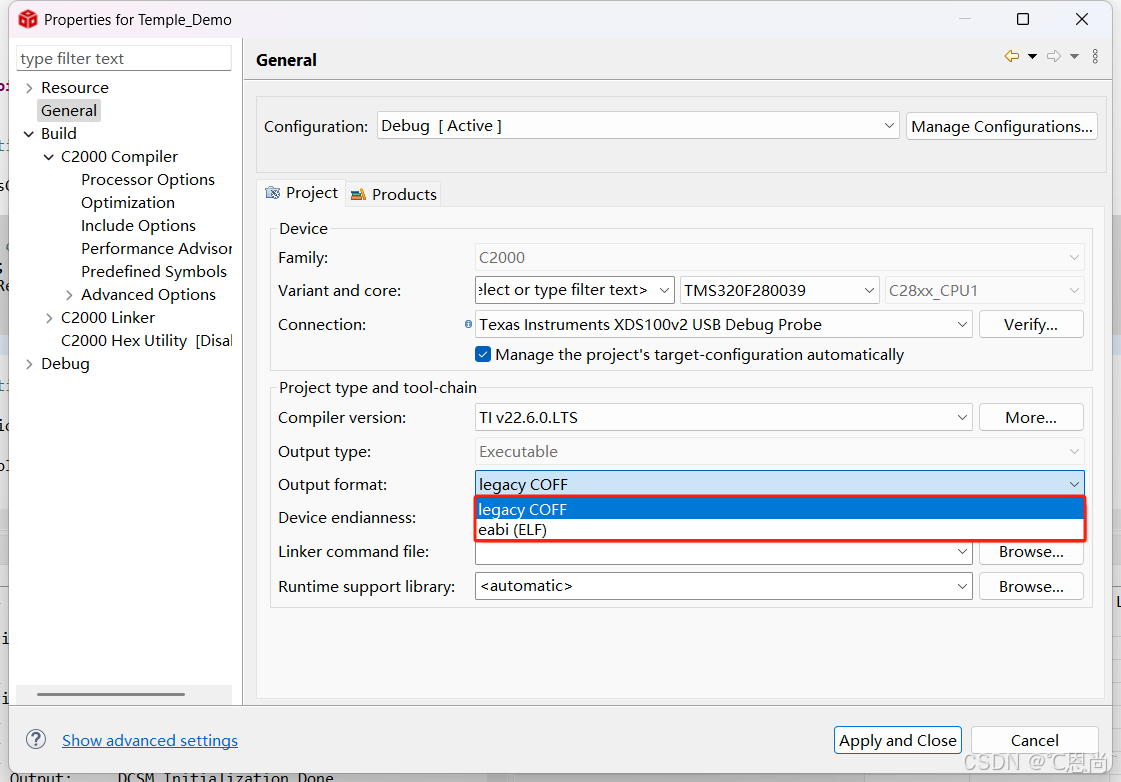Select General in the tree

click(x=69, y=111)
